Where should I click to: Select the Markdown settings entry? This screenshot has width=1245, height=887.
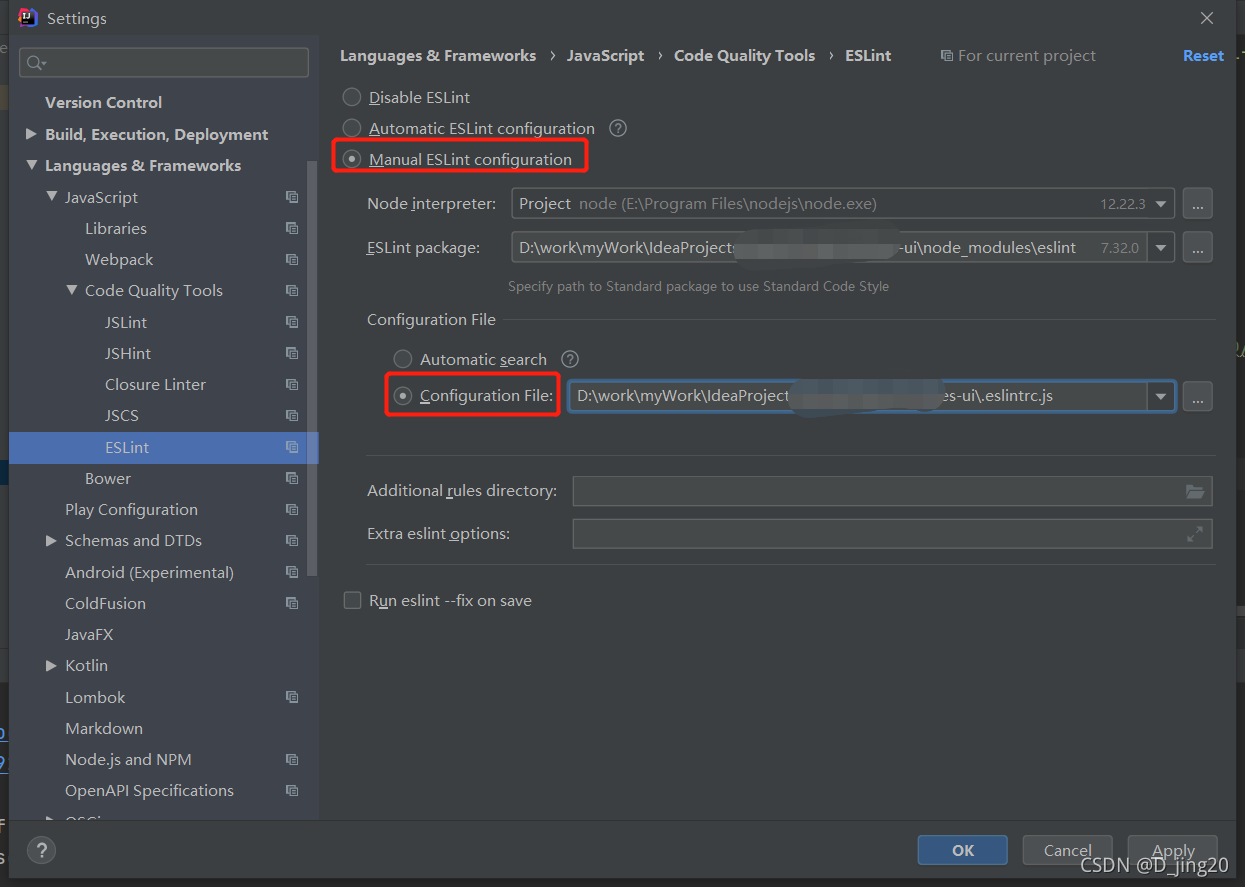[x=104, y=728]
